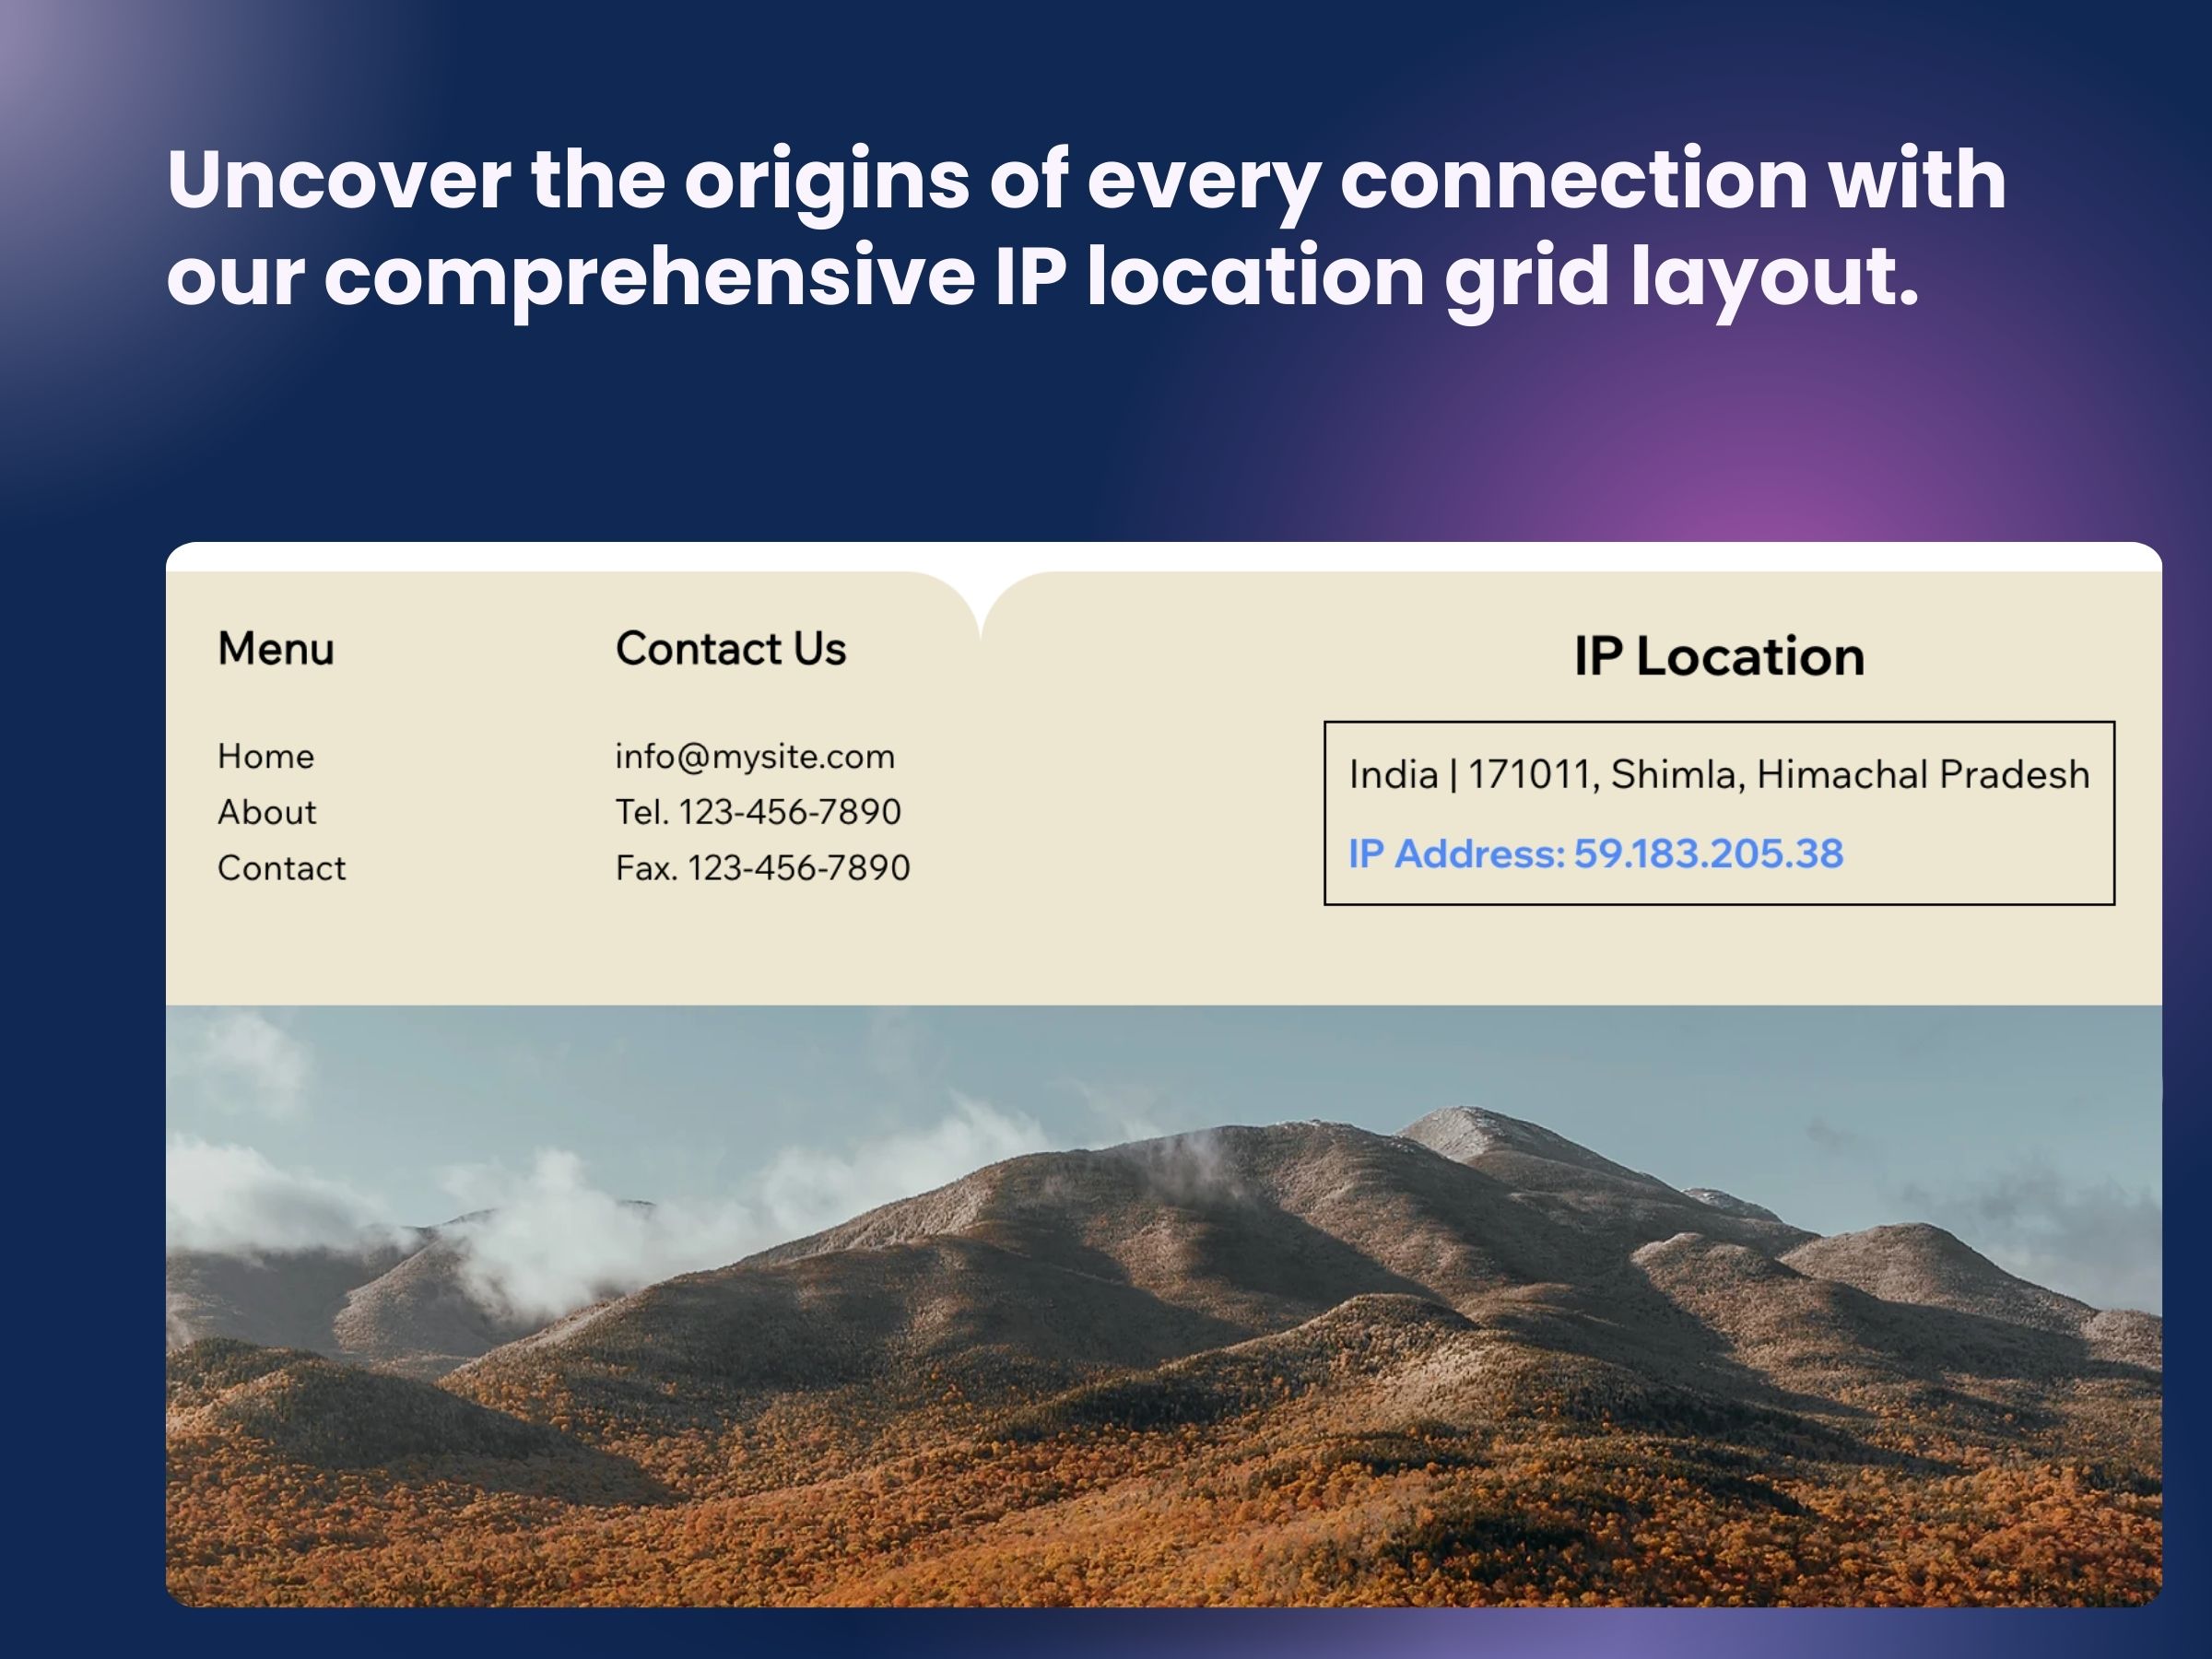Select the IP Address 59.183.205.38 text

pyautogui.click(x=1596, y=854)
